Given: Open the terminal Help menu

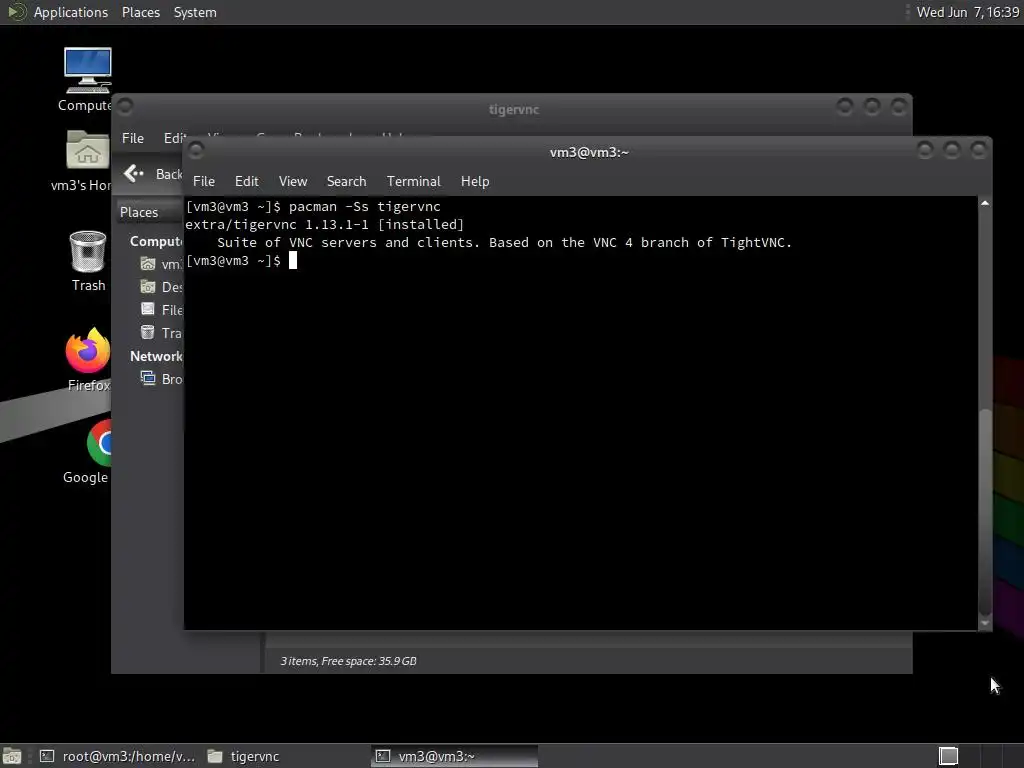Looking at the screenshot, I should pyautogui.click(x=475, y=181).
